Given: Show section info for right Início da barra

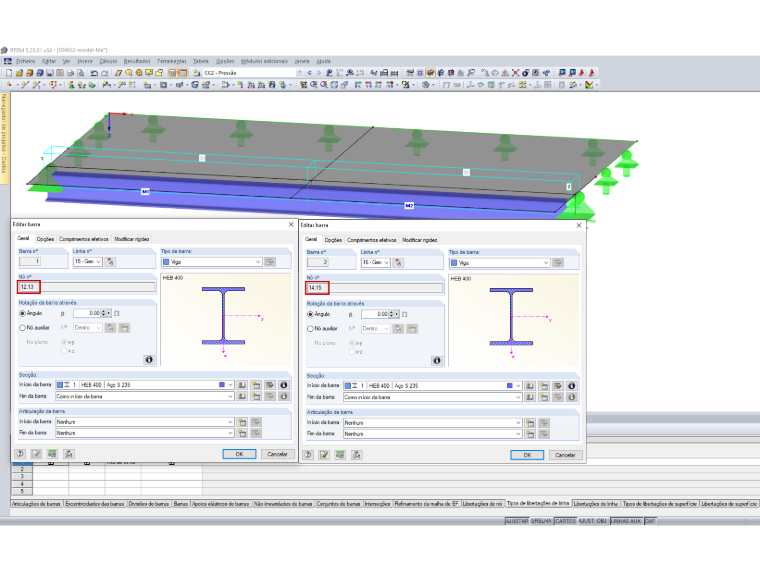Looking at the screenshot, I should pos(571,386).
